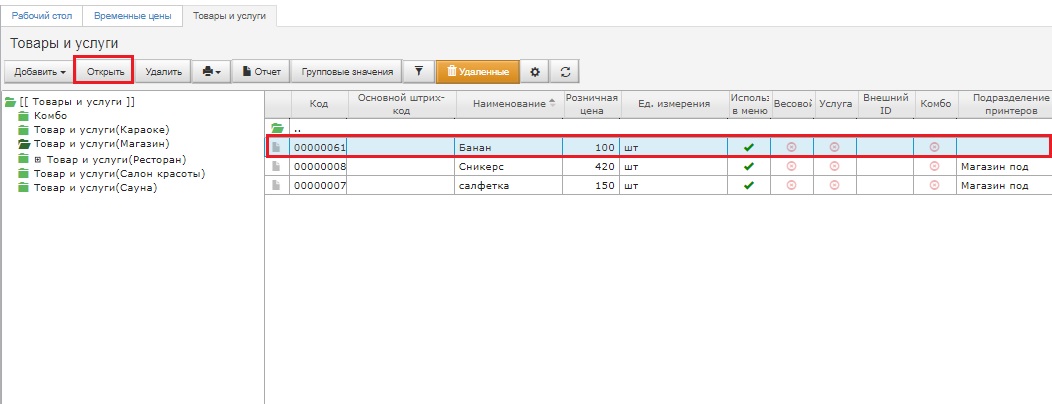Click the orange Удаленные trash button

pyautogui.click(x=478, y=72)
